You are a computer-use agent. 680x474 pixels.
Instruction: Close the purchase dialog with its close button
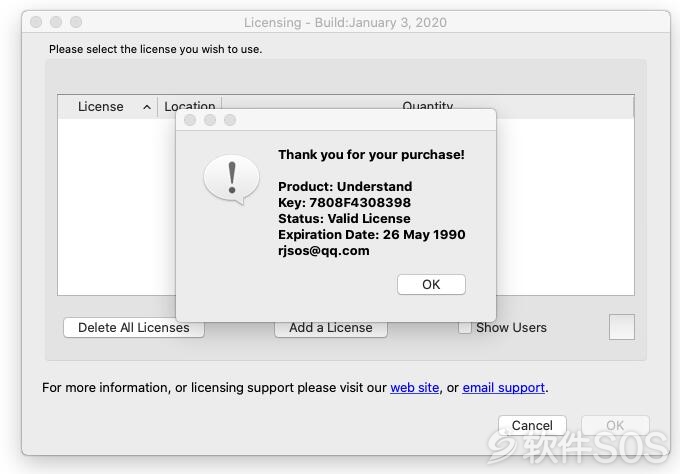(x=190, y=120)
